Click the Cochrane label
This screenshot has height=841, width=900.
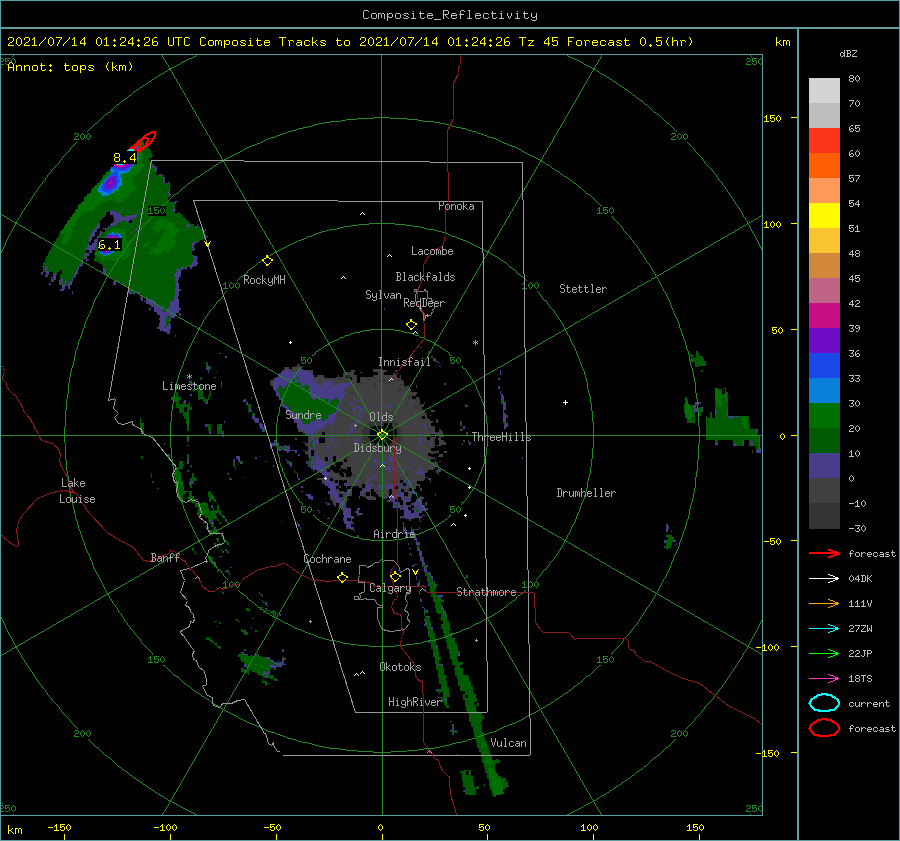tap(327, 559)
